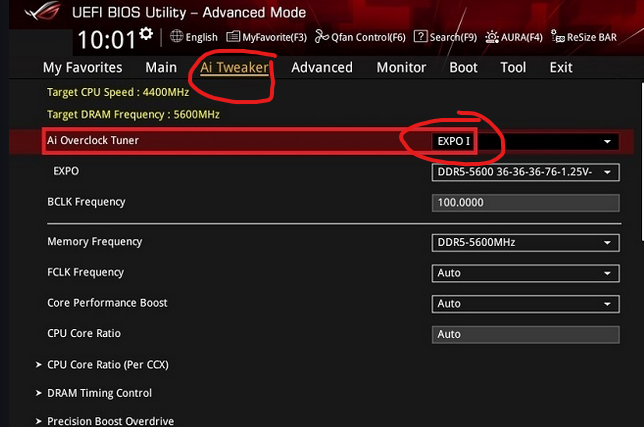Open the Monitor tab
644x427 pixels.
401,67
